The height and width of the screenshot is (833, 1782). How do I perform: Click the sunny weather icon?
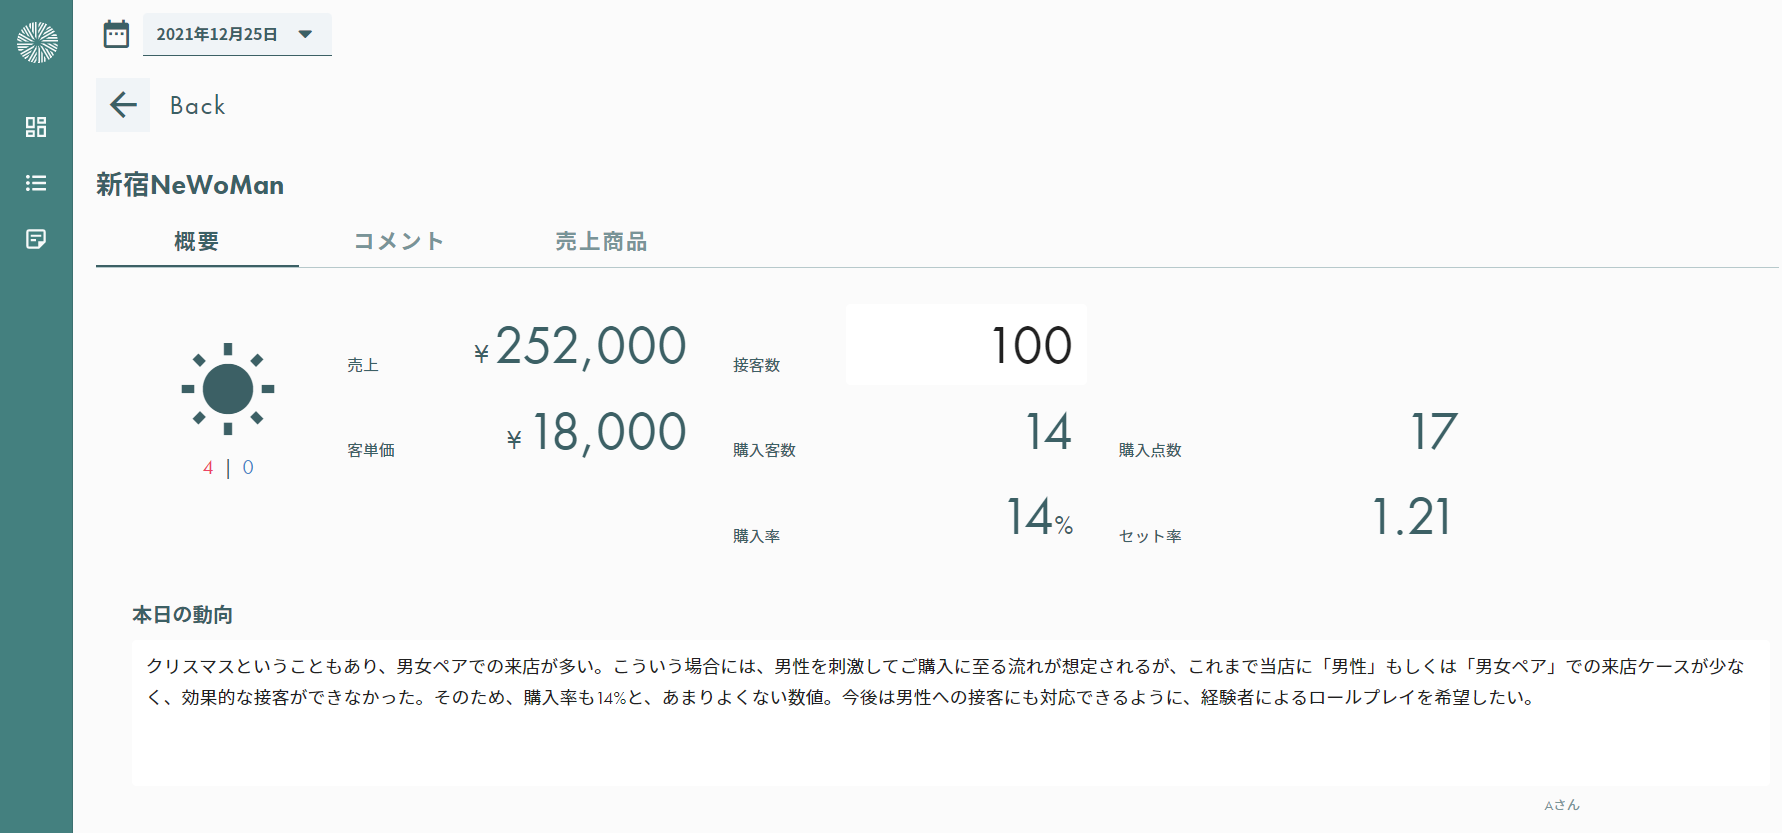pyautogui.click(x=228, y=389)
